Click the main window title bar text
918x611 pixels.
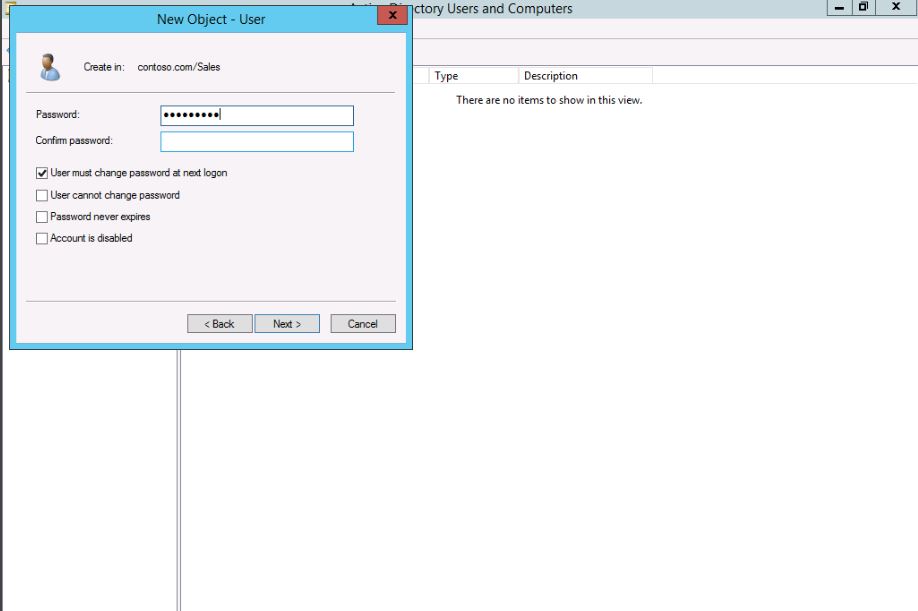tap(500, 9)
